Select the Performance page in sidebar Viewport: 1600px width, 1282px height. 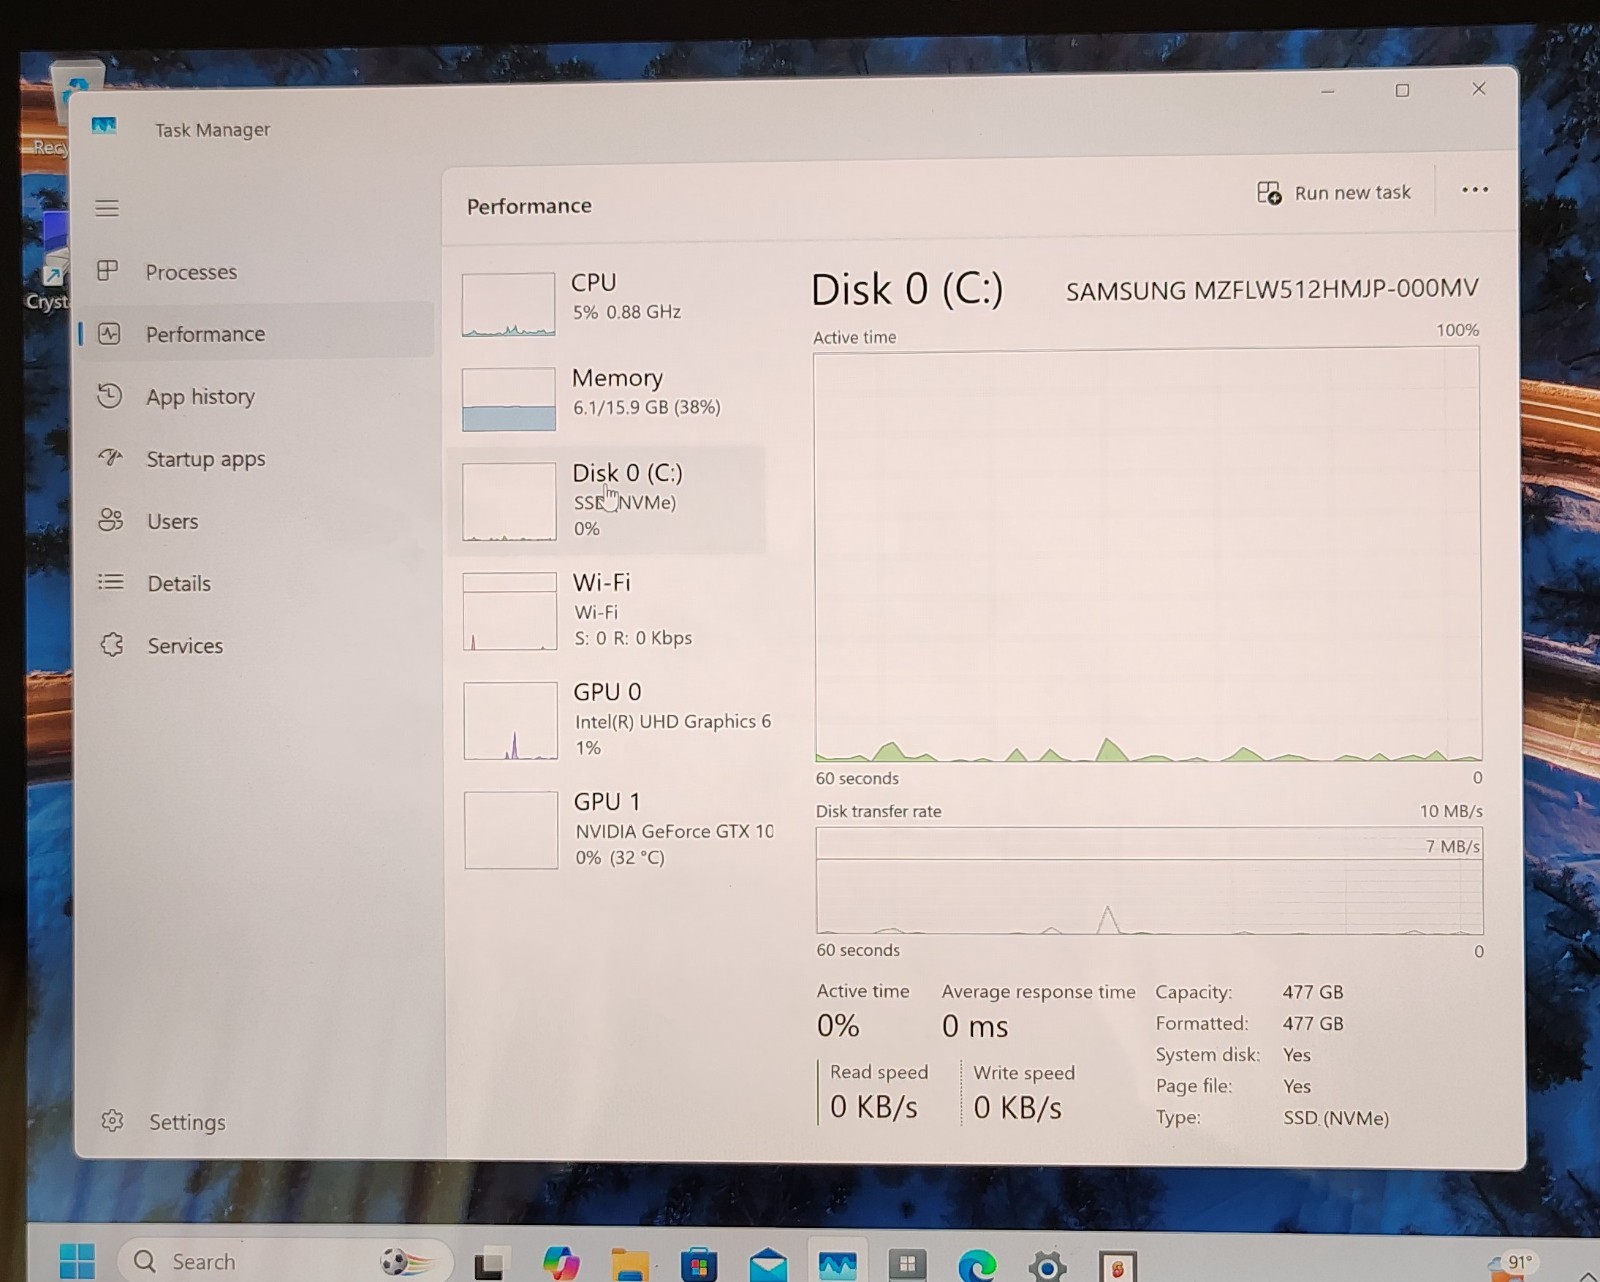256,334
